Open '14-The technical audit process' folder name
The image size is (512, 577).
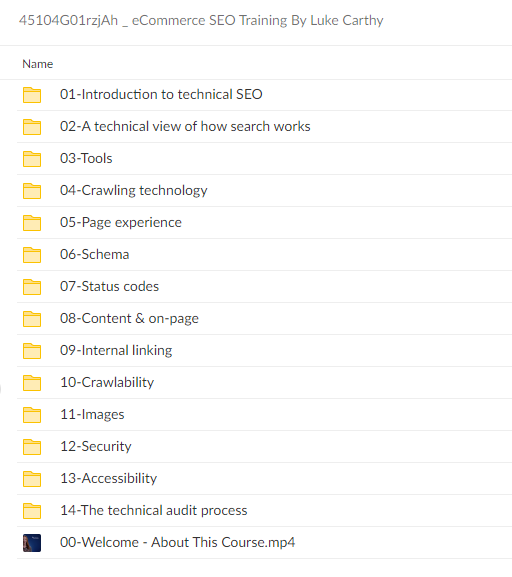click(x=153, y=511)
